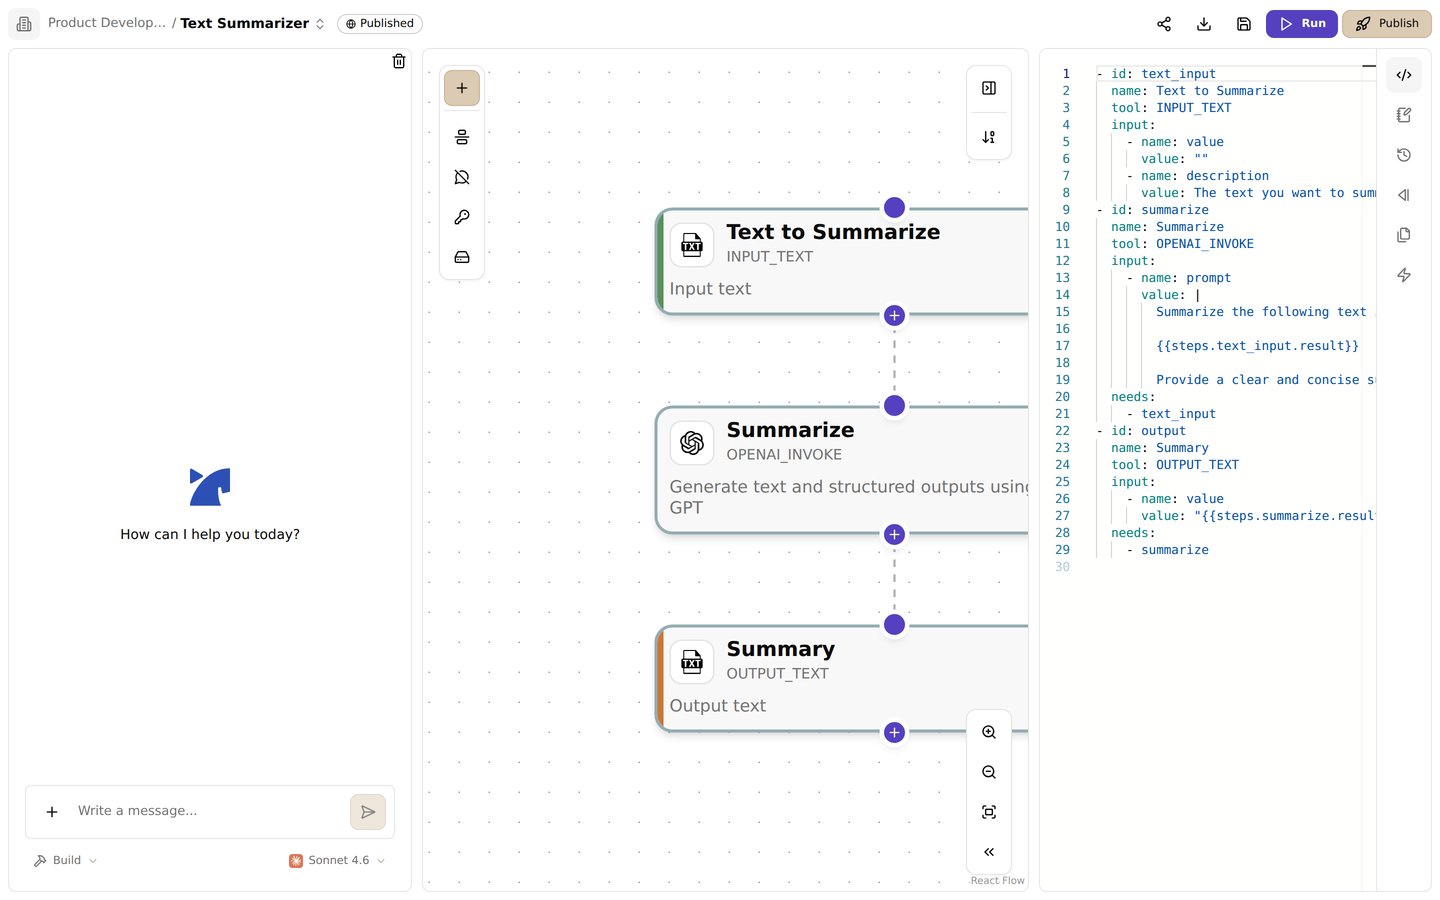1440x900 pixels.
Task: Click 'Input text' description on first node
Action: [x=710, y=289]
